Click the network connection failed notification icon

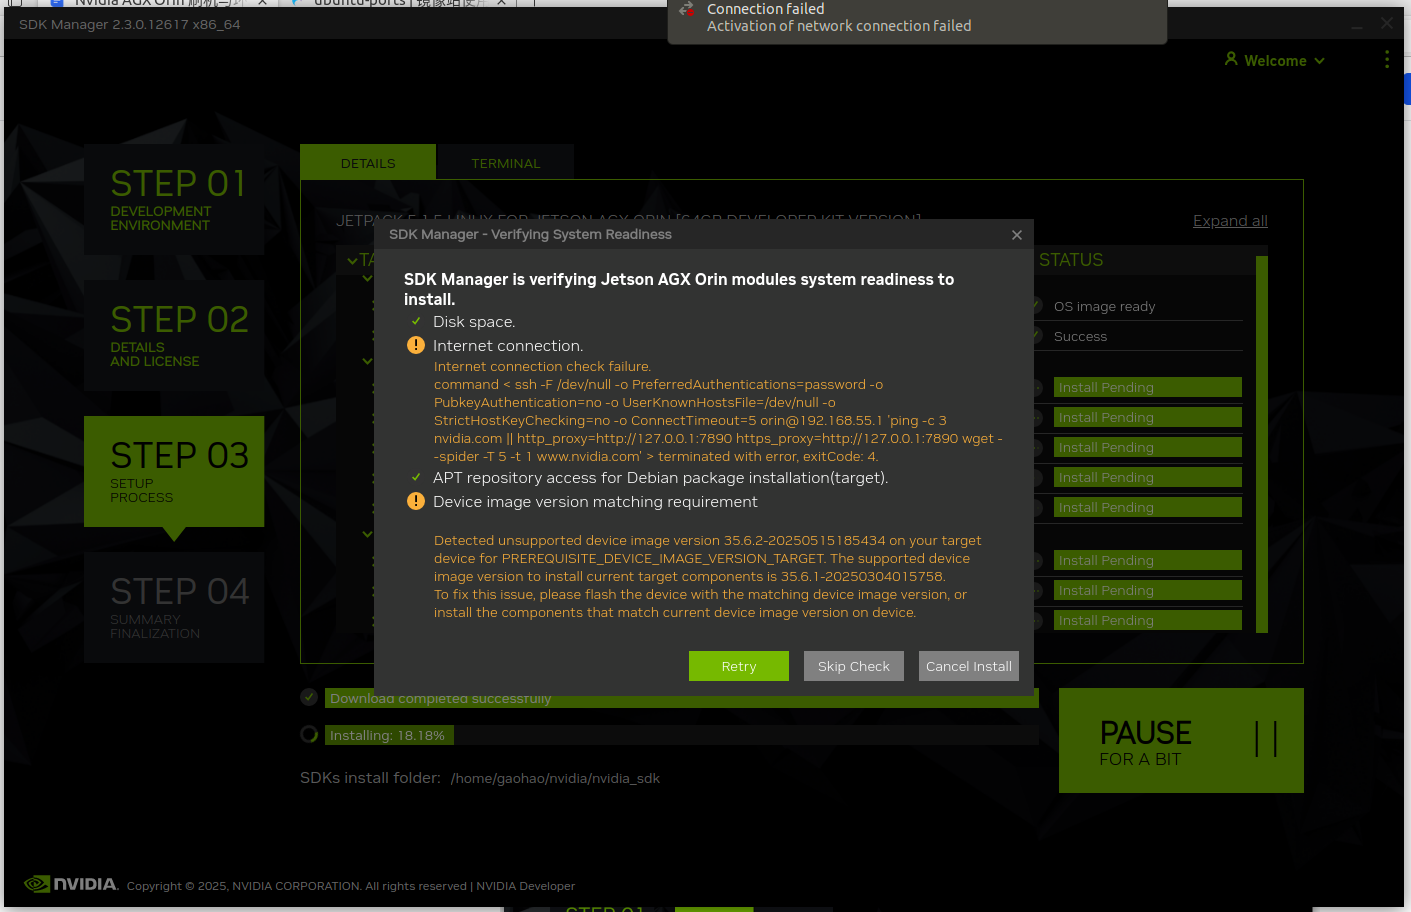click(x=686, y=9)
